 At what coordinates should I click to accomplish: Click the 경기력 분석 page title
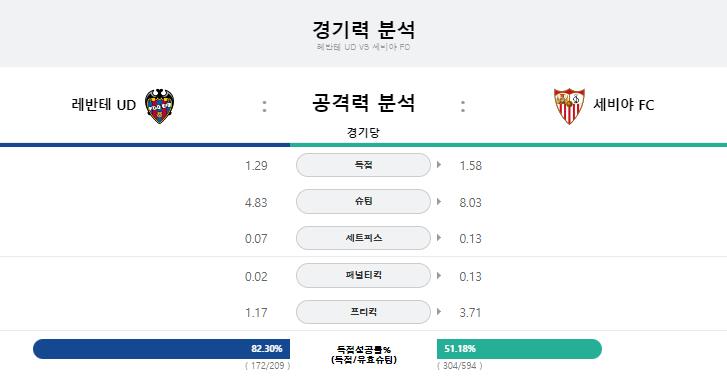pos(364,30)
